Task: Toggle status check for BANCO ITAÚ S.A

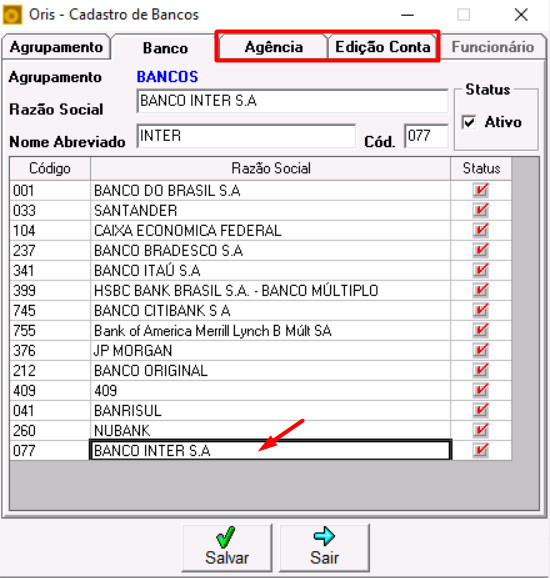Action: coord(480,270)
